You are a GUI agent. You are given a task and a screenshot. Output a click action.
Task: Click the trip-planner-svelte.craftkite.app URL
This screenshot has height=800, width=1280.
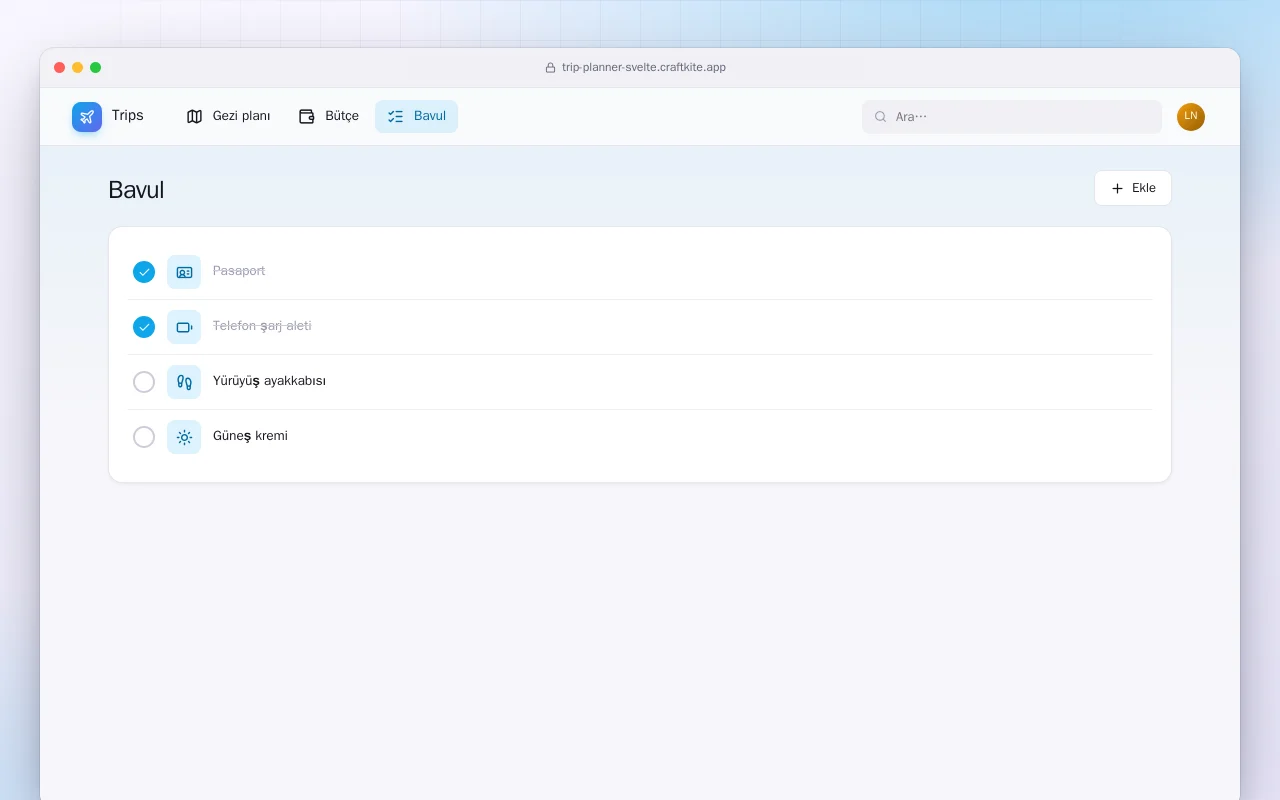644,68
